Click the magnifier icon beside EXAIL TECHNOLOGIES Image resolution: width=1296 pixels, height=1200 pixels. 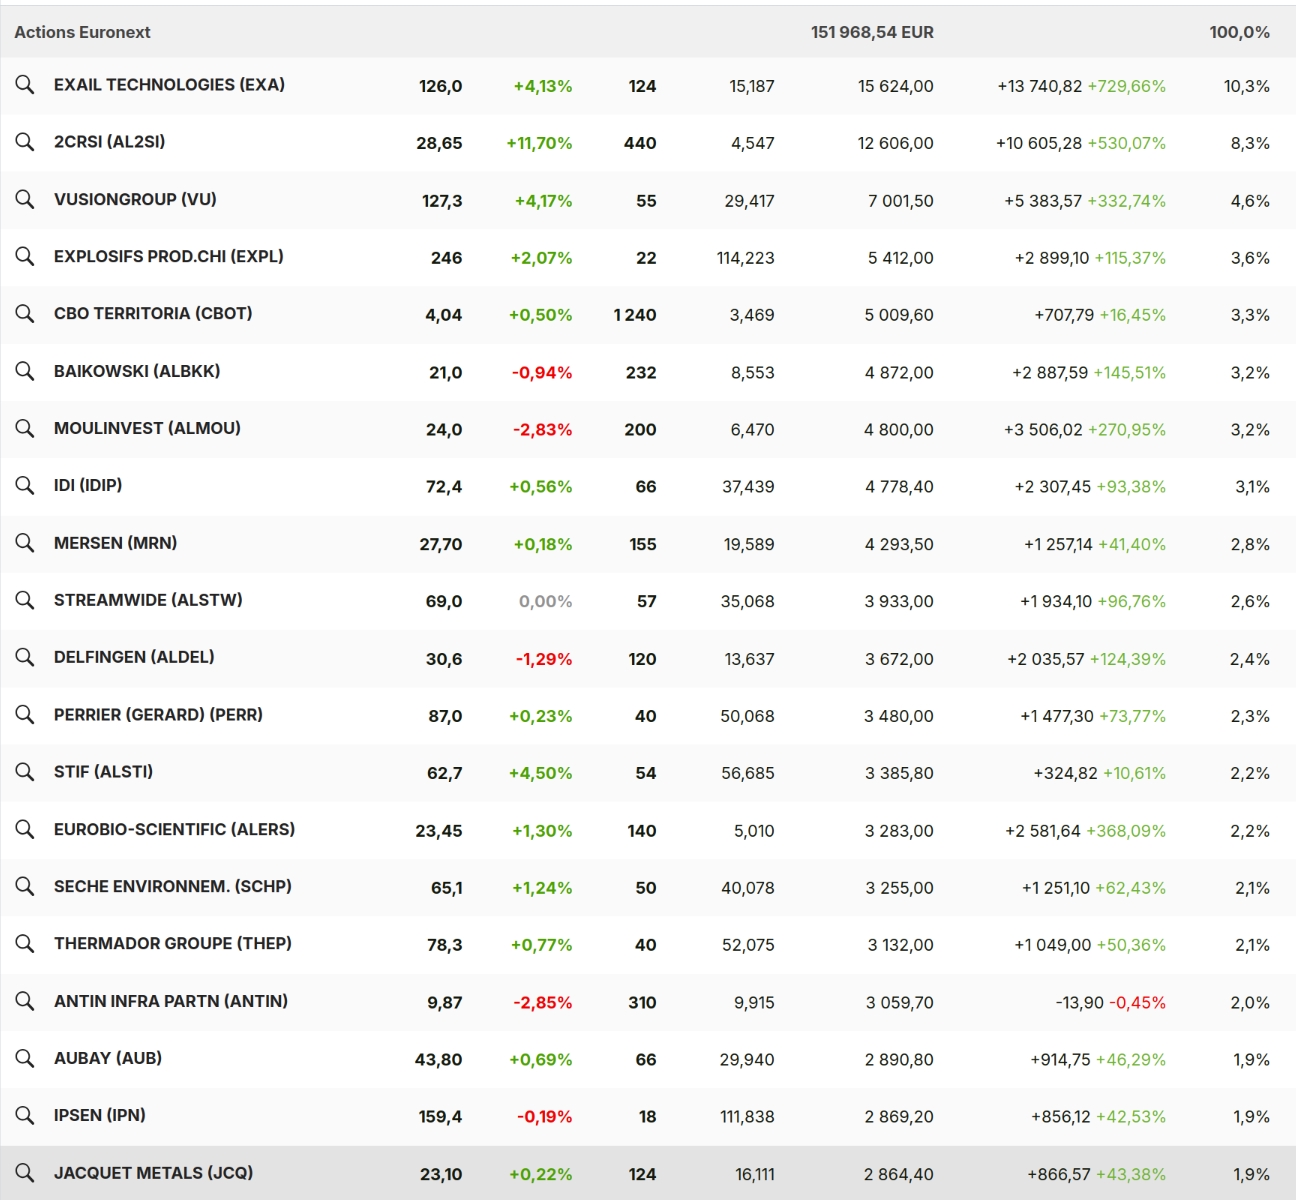pyautogui.click(x=25, y=85)
